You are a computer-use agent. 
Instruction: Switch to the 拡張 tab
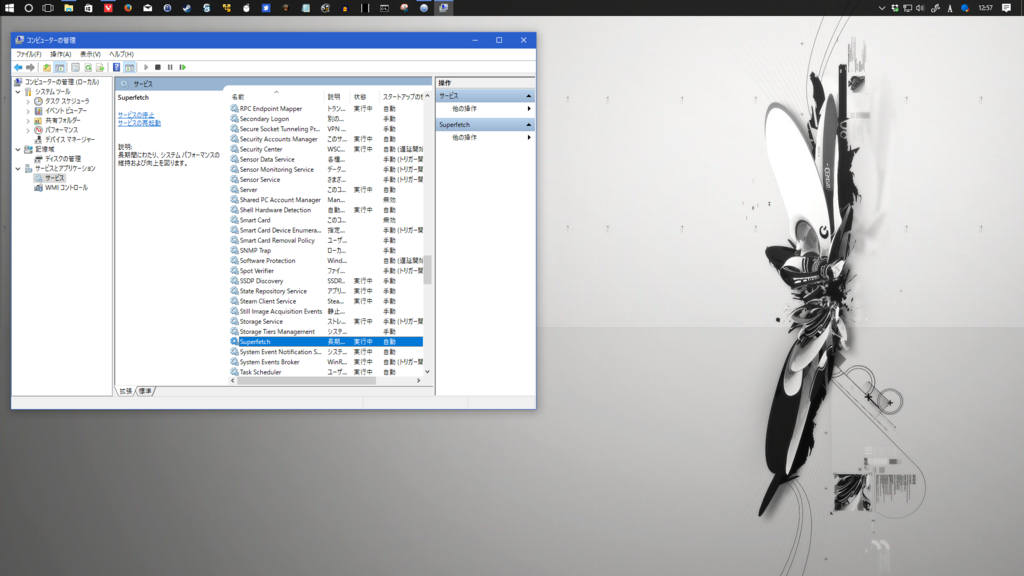[125, 391]
